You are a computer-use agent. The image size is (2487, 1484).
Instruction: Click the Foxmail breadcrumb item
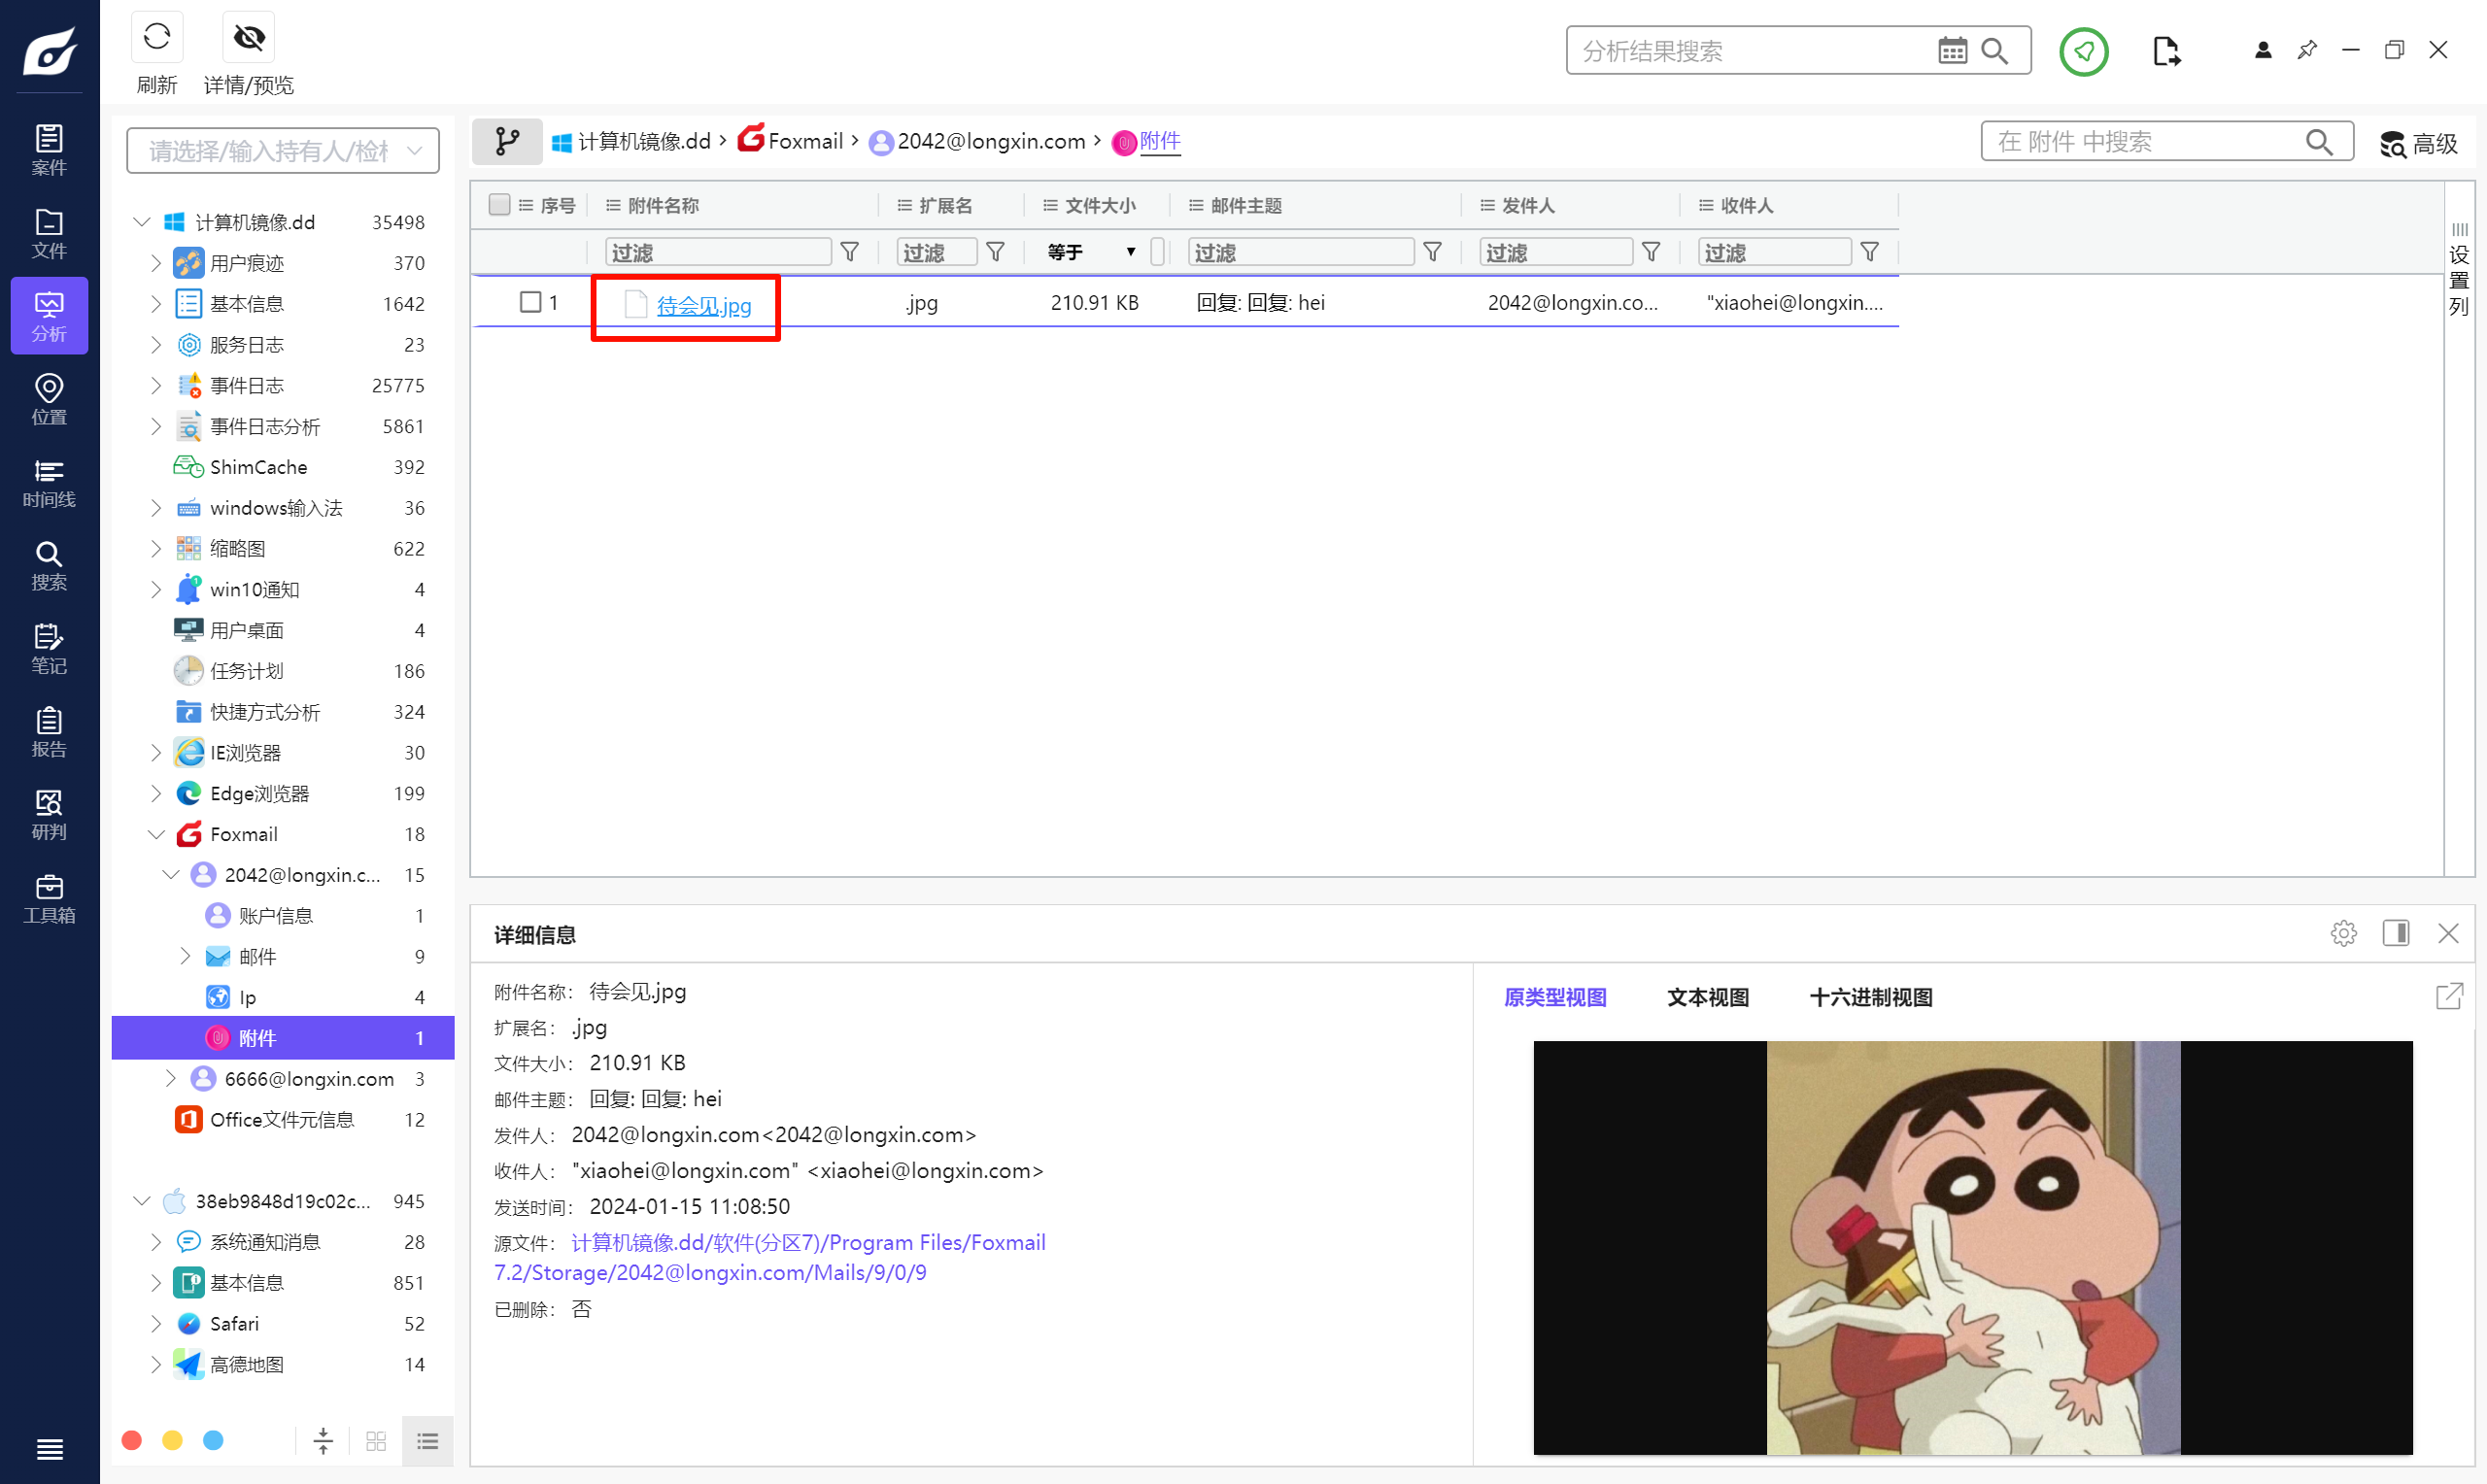coord(792,141)
